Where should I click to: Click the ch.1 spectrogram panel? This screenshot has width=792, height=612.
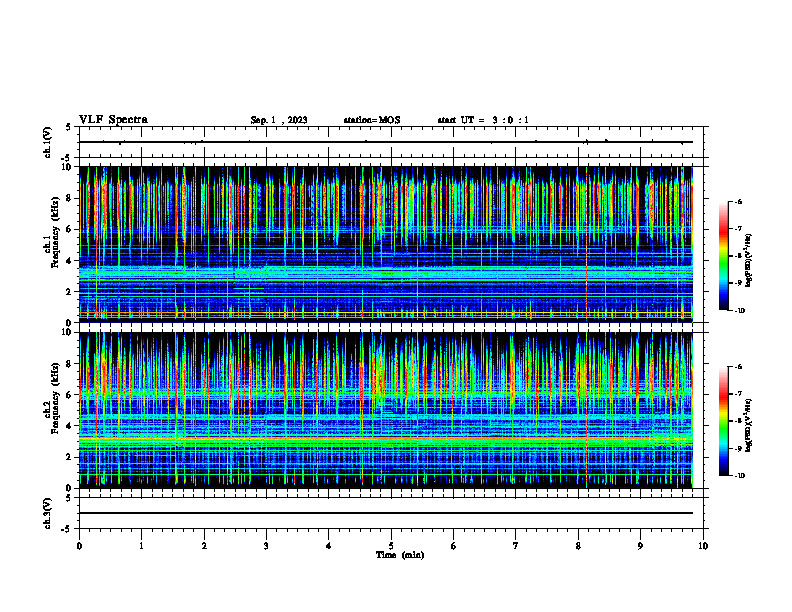click(386, 244)
